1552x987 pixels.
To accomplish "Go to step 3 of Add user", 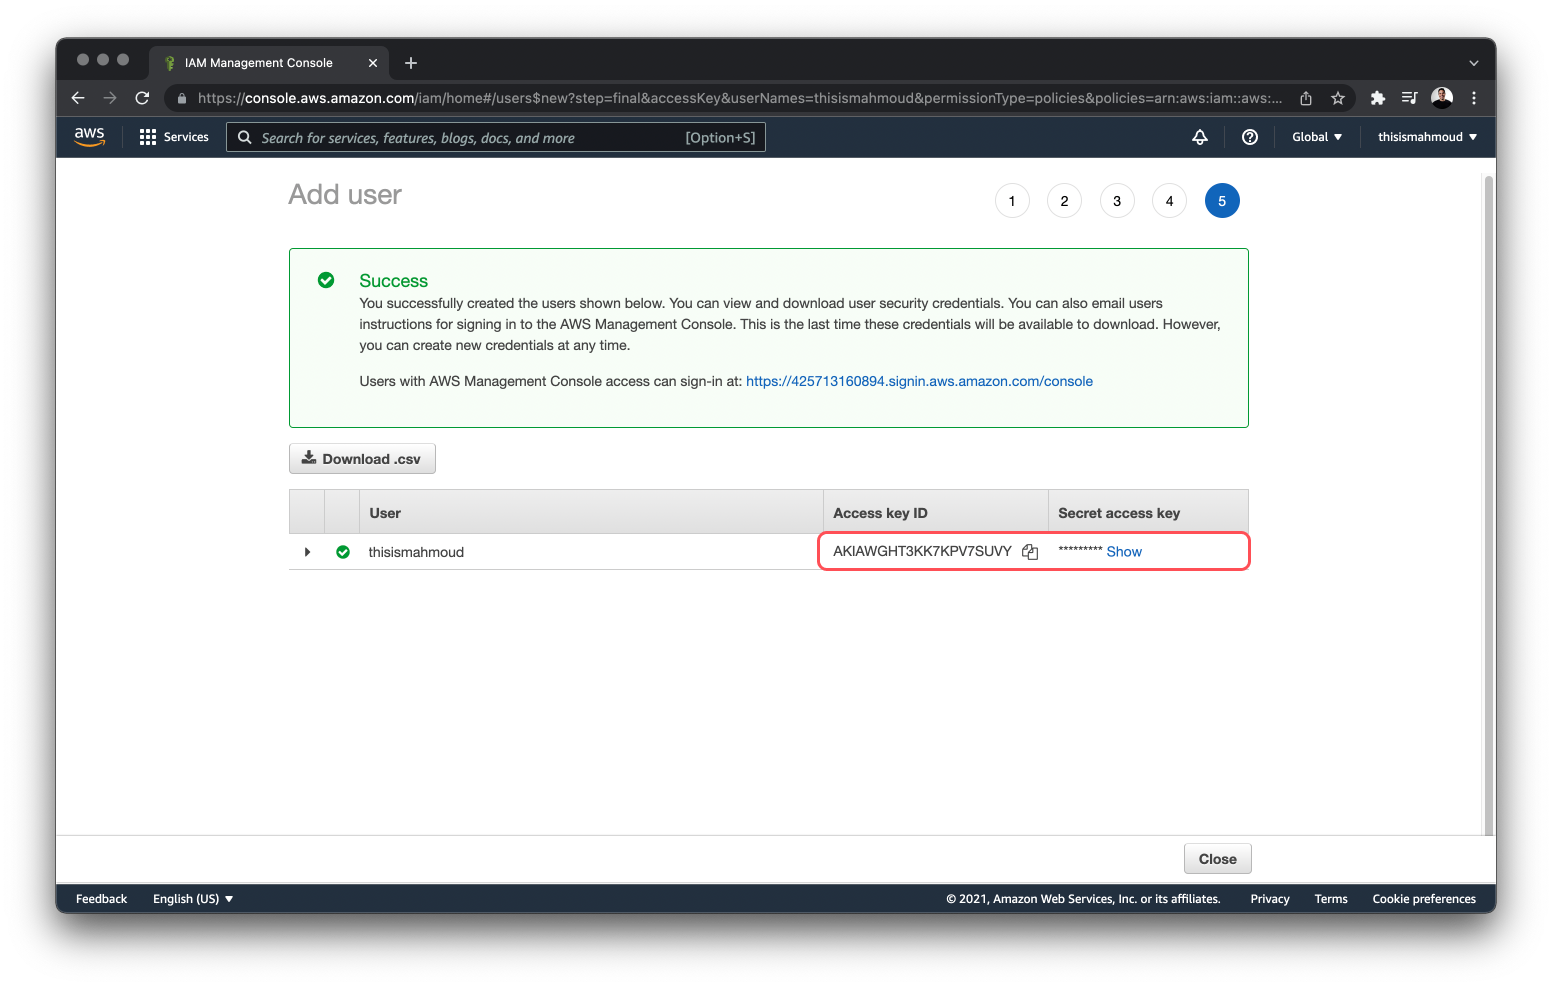I will point(1117,201).
